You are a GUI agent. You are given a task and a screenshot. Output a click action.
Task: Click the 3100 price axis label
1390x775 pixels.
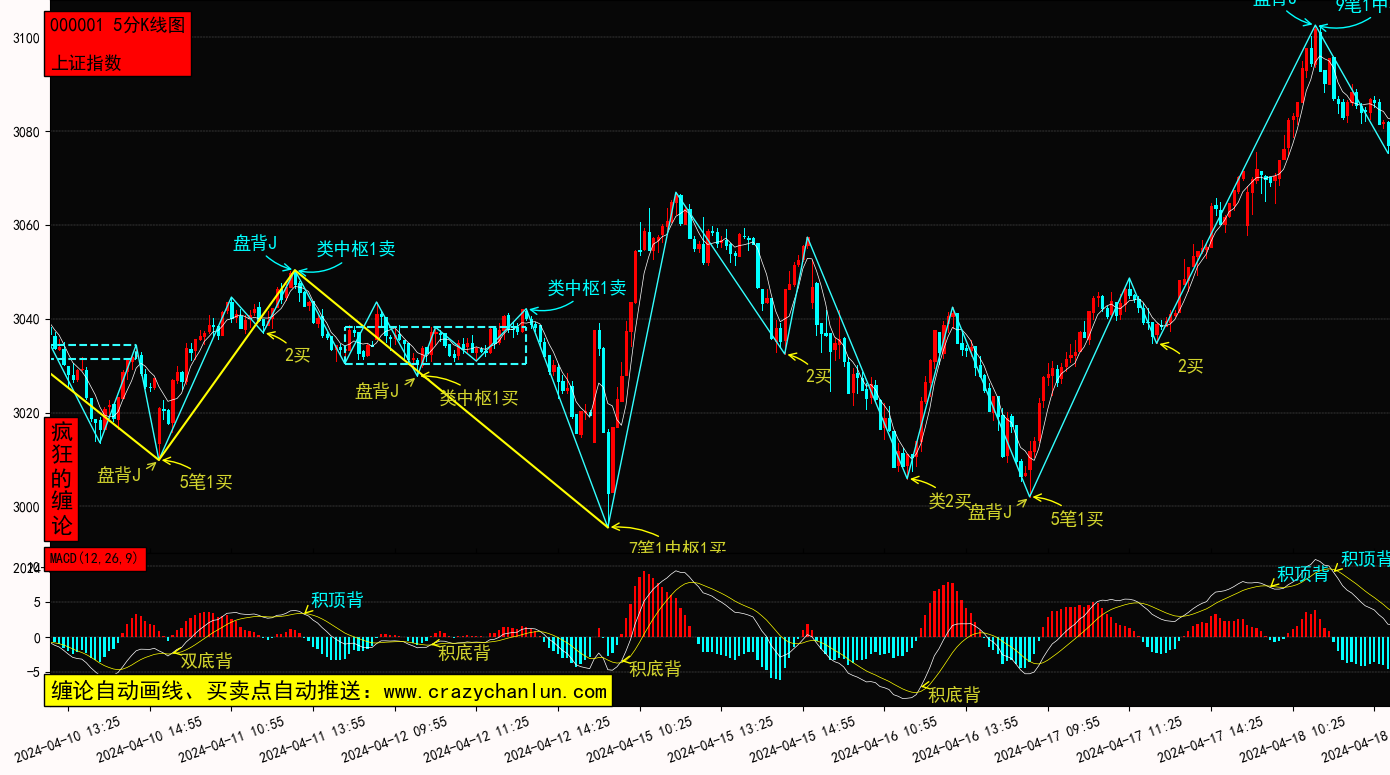click(26, 38)
